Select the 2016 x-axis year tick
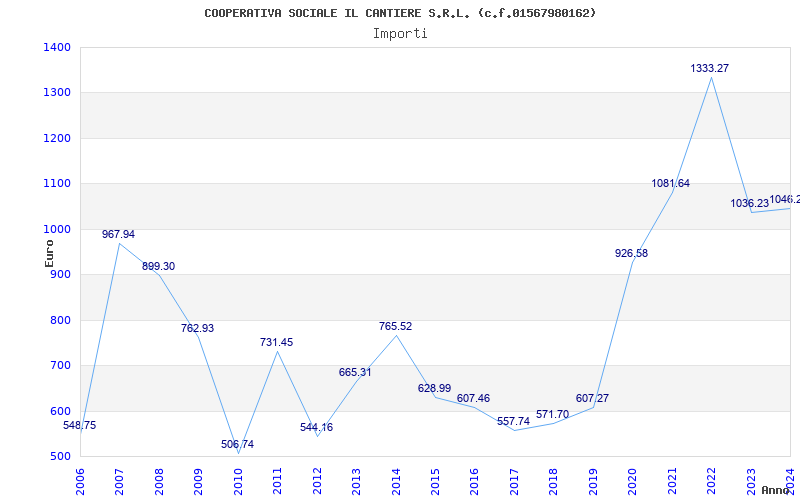This screenshot has width=800, height=500. click(474, 481)
